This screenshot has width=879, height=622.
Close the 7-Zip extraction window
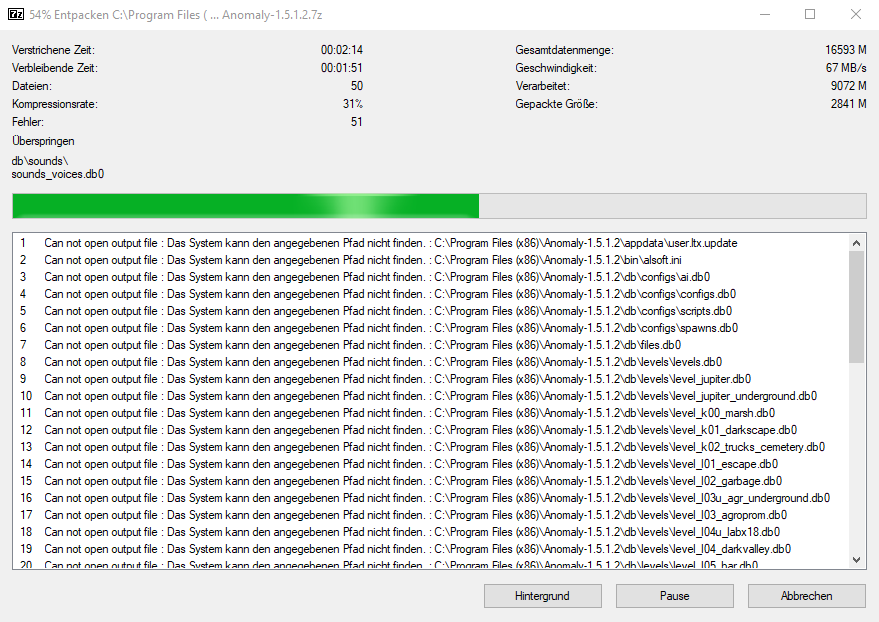tap(855, 15)
